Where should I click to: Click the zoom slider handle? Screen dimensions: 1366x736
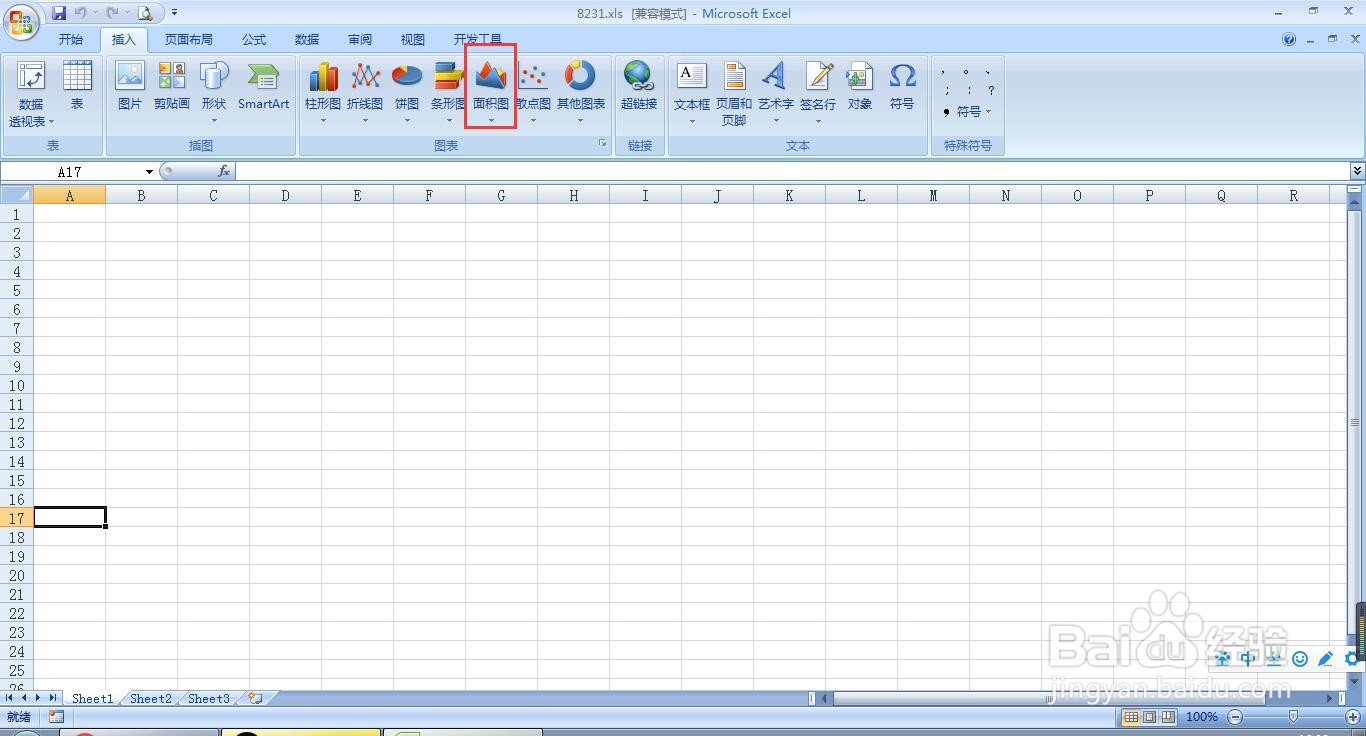click(x=1294, y=717)
